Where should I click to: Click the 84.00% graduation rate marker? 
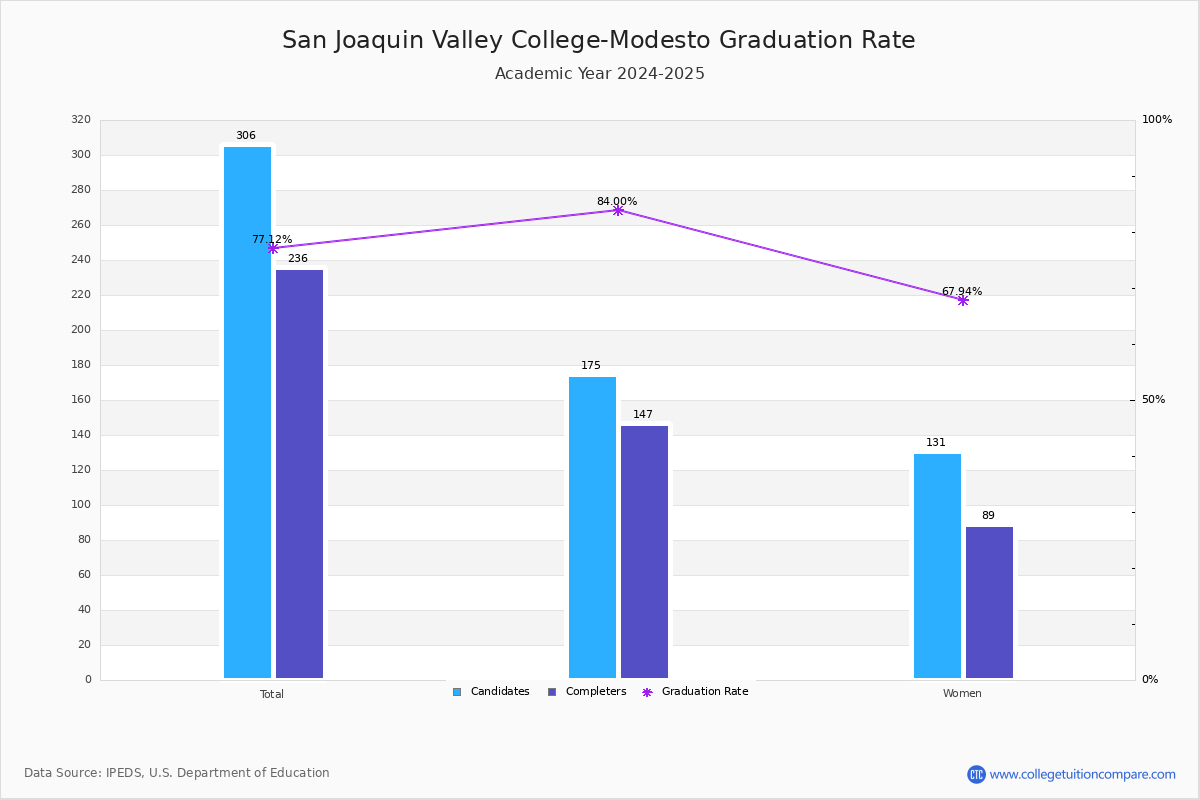click(x=618, y=210)
